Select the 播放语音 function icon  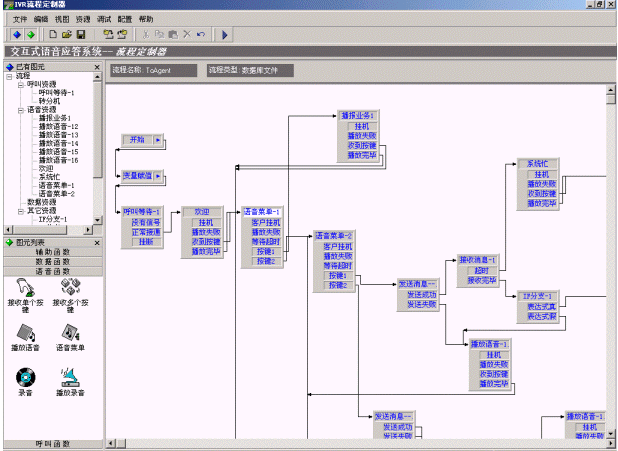[x=25, y=332]
